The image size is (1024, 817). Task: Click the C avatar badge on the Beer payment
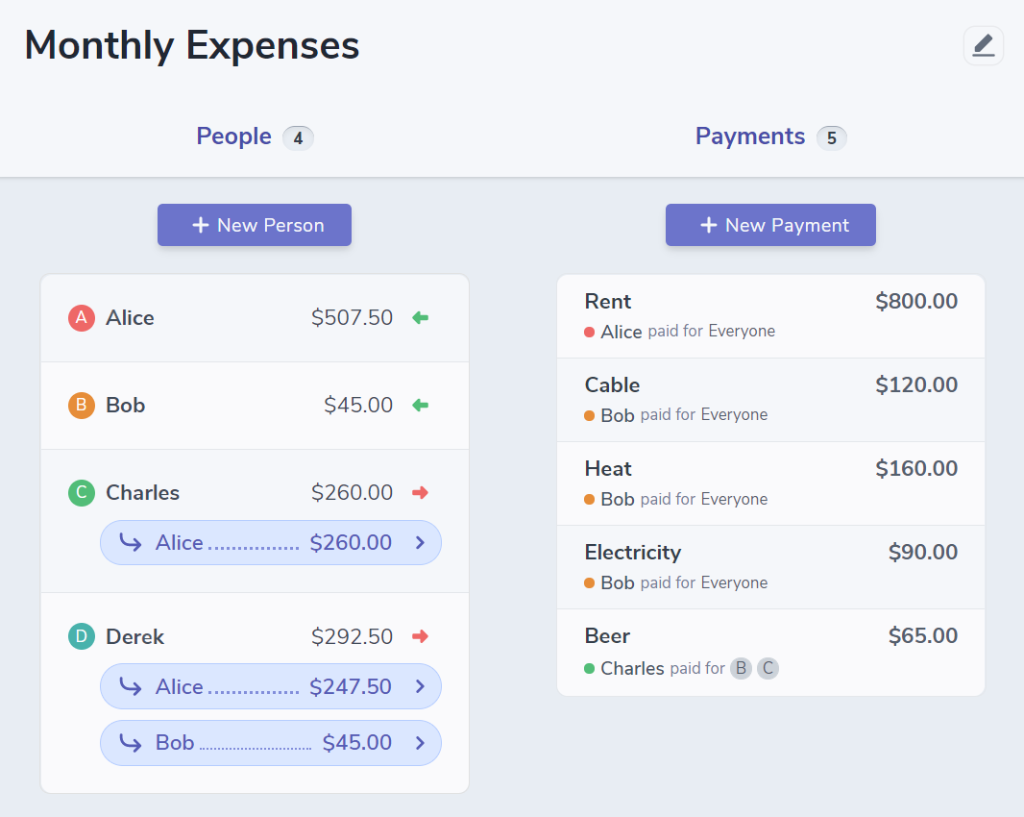768,668
